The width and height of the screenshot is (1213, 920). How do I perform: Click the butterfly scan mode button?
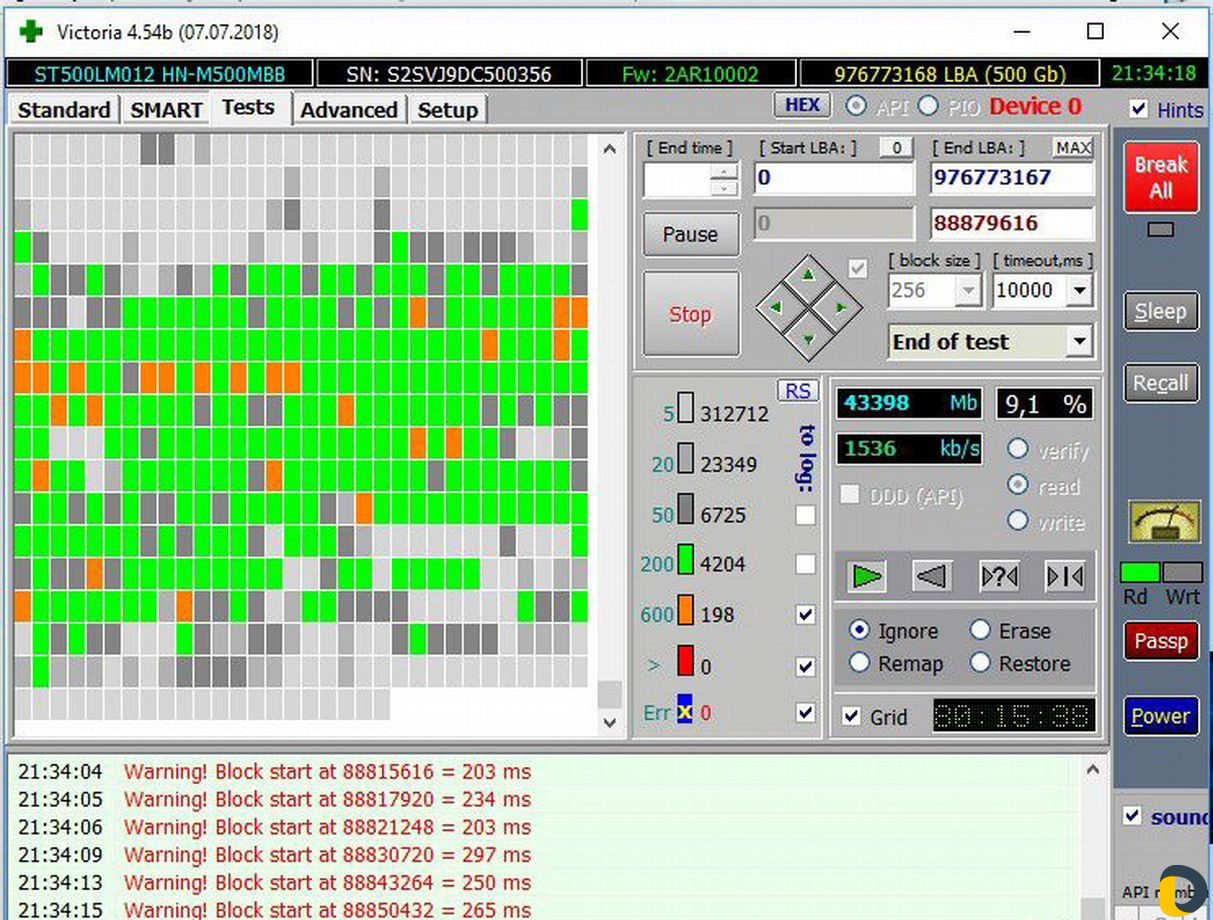point(1064,577)
